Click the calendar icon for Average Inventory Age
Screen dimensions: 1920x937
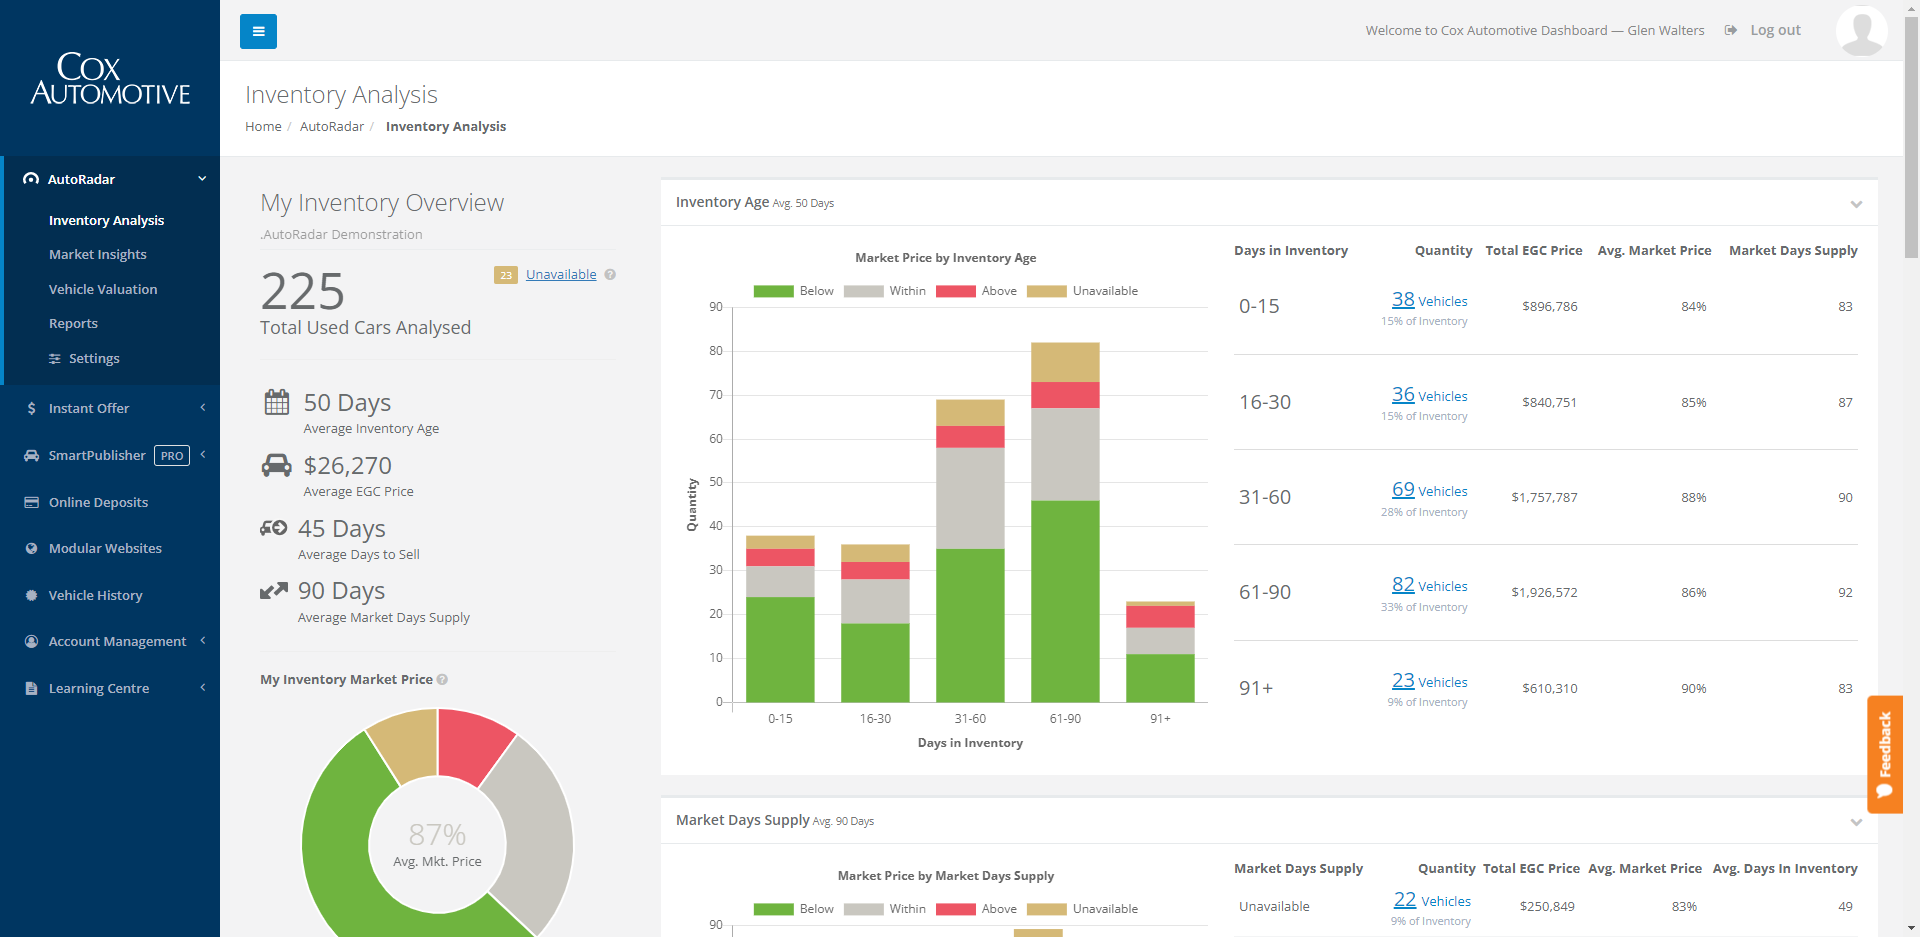tap(277, 402)
